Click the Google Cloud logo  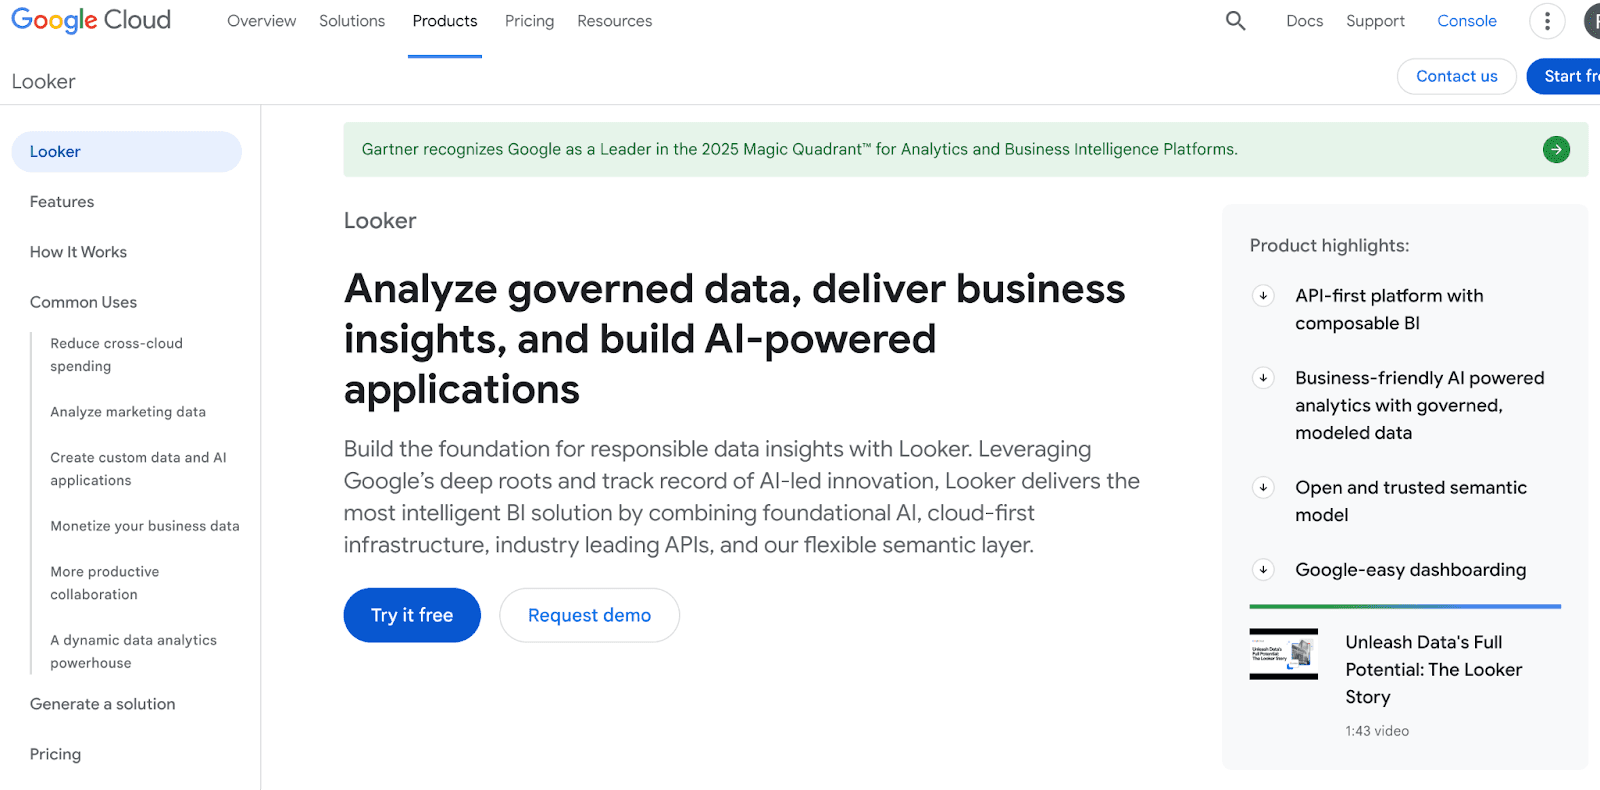tap(91, 20)
